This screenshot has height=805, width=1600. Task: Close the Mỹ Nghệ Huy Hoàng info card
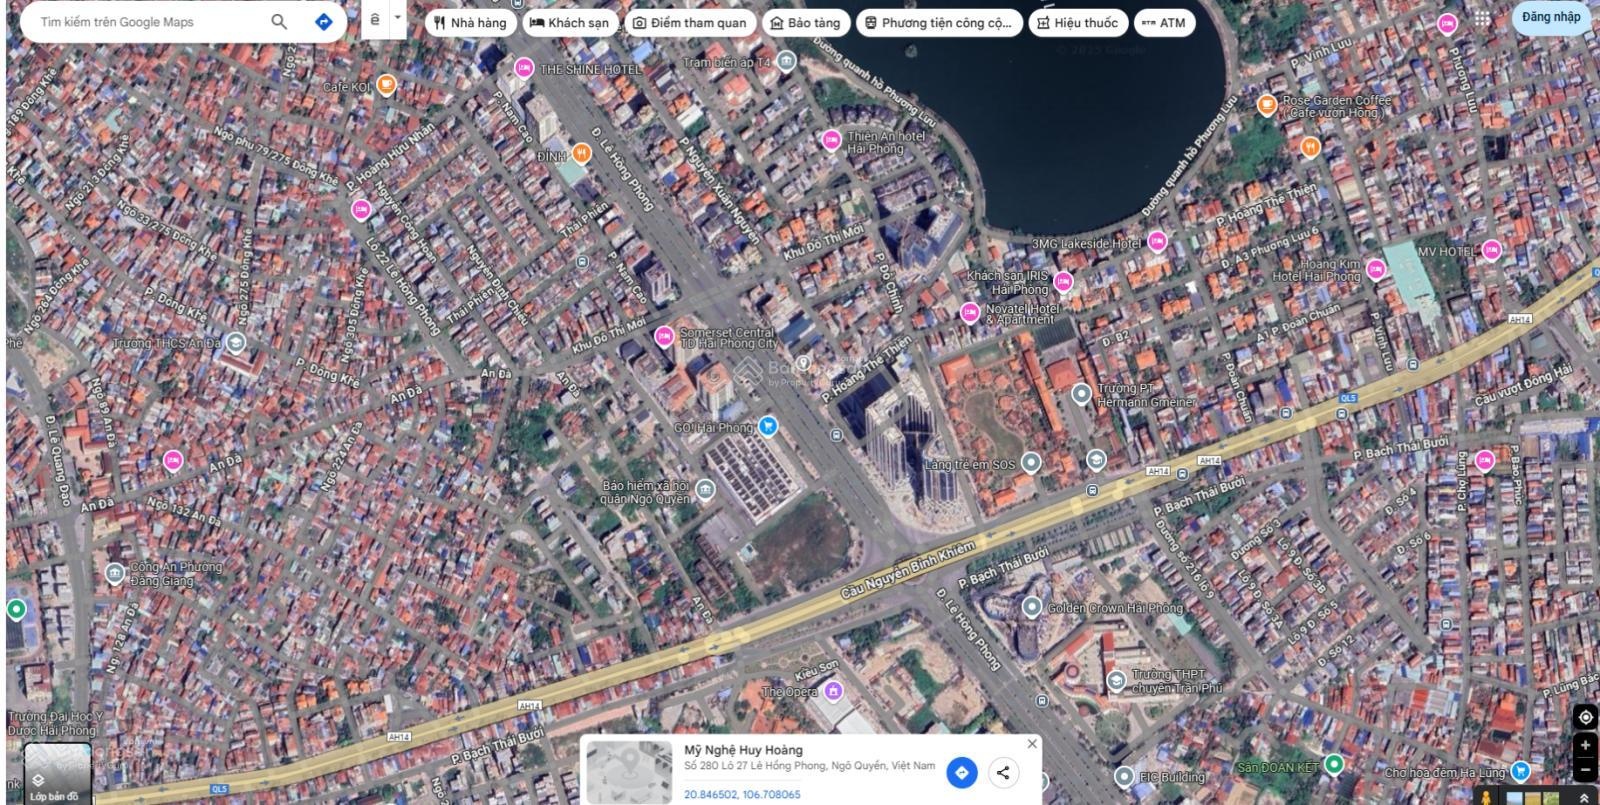pyautogui.click(x=1032, y=743)
